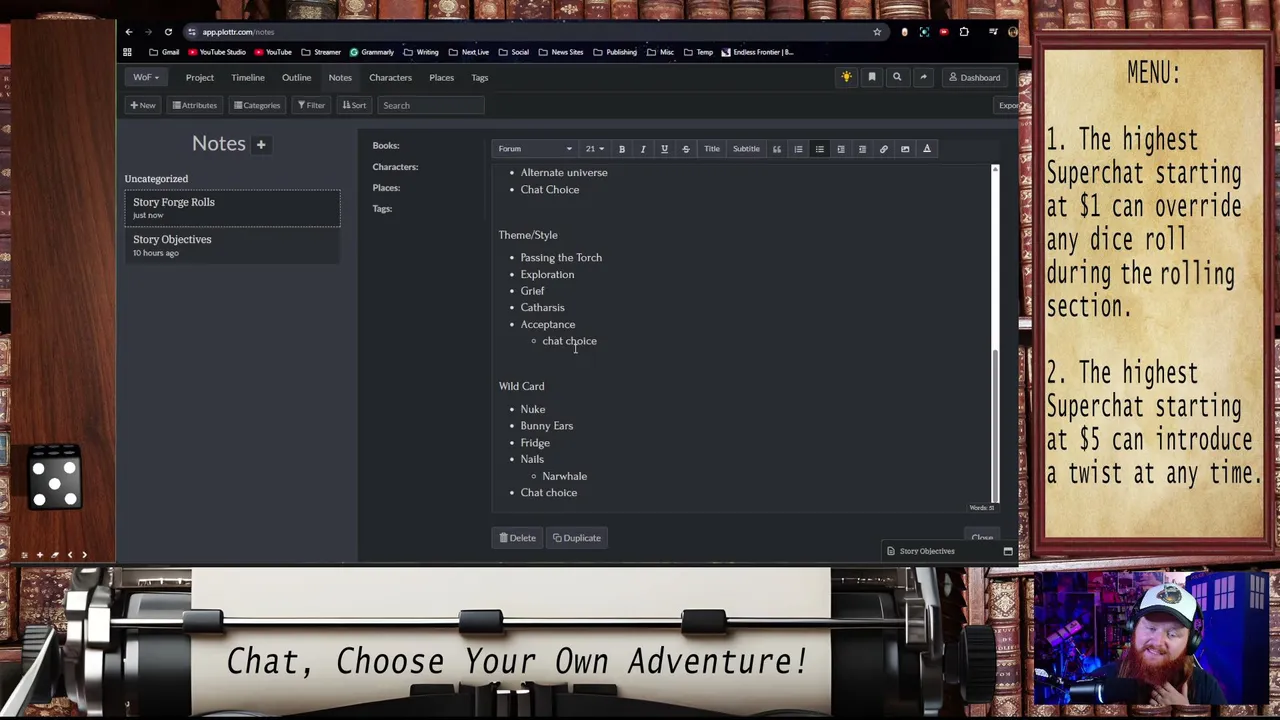Toggle the numbered list button
The height and width of the screenshot is (720, 1280).
point(798,149)
